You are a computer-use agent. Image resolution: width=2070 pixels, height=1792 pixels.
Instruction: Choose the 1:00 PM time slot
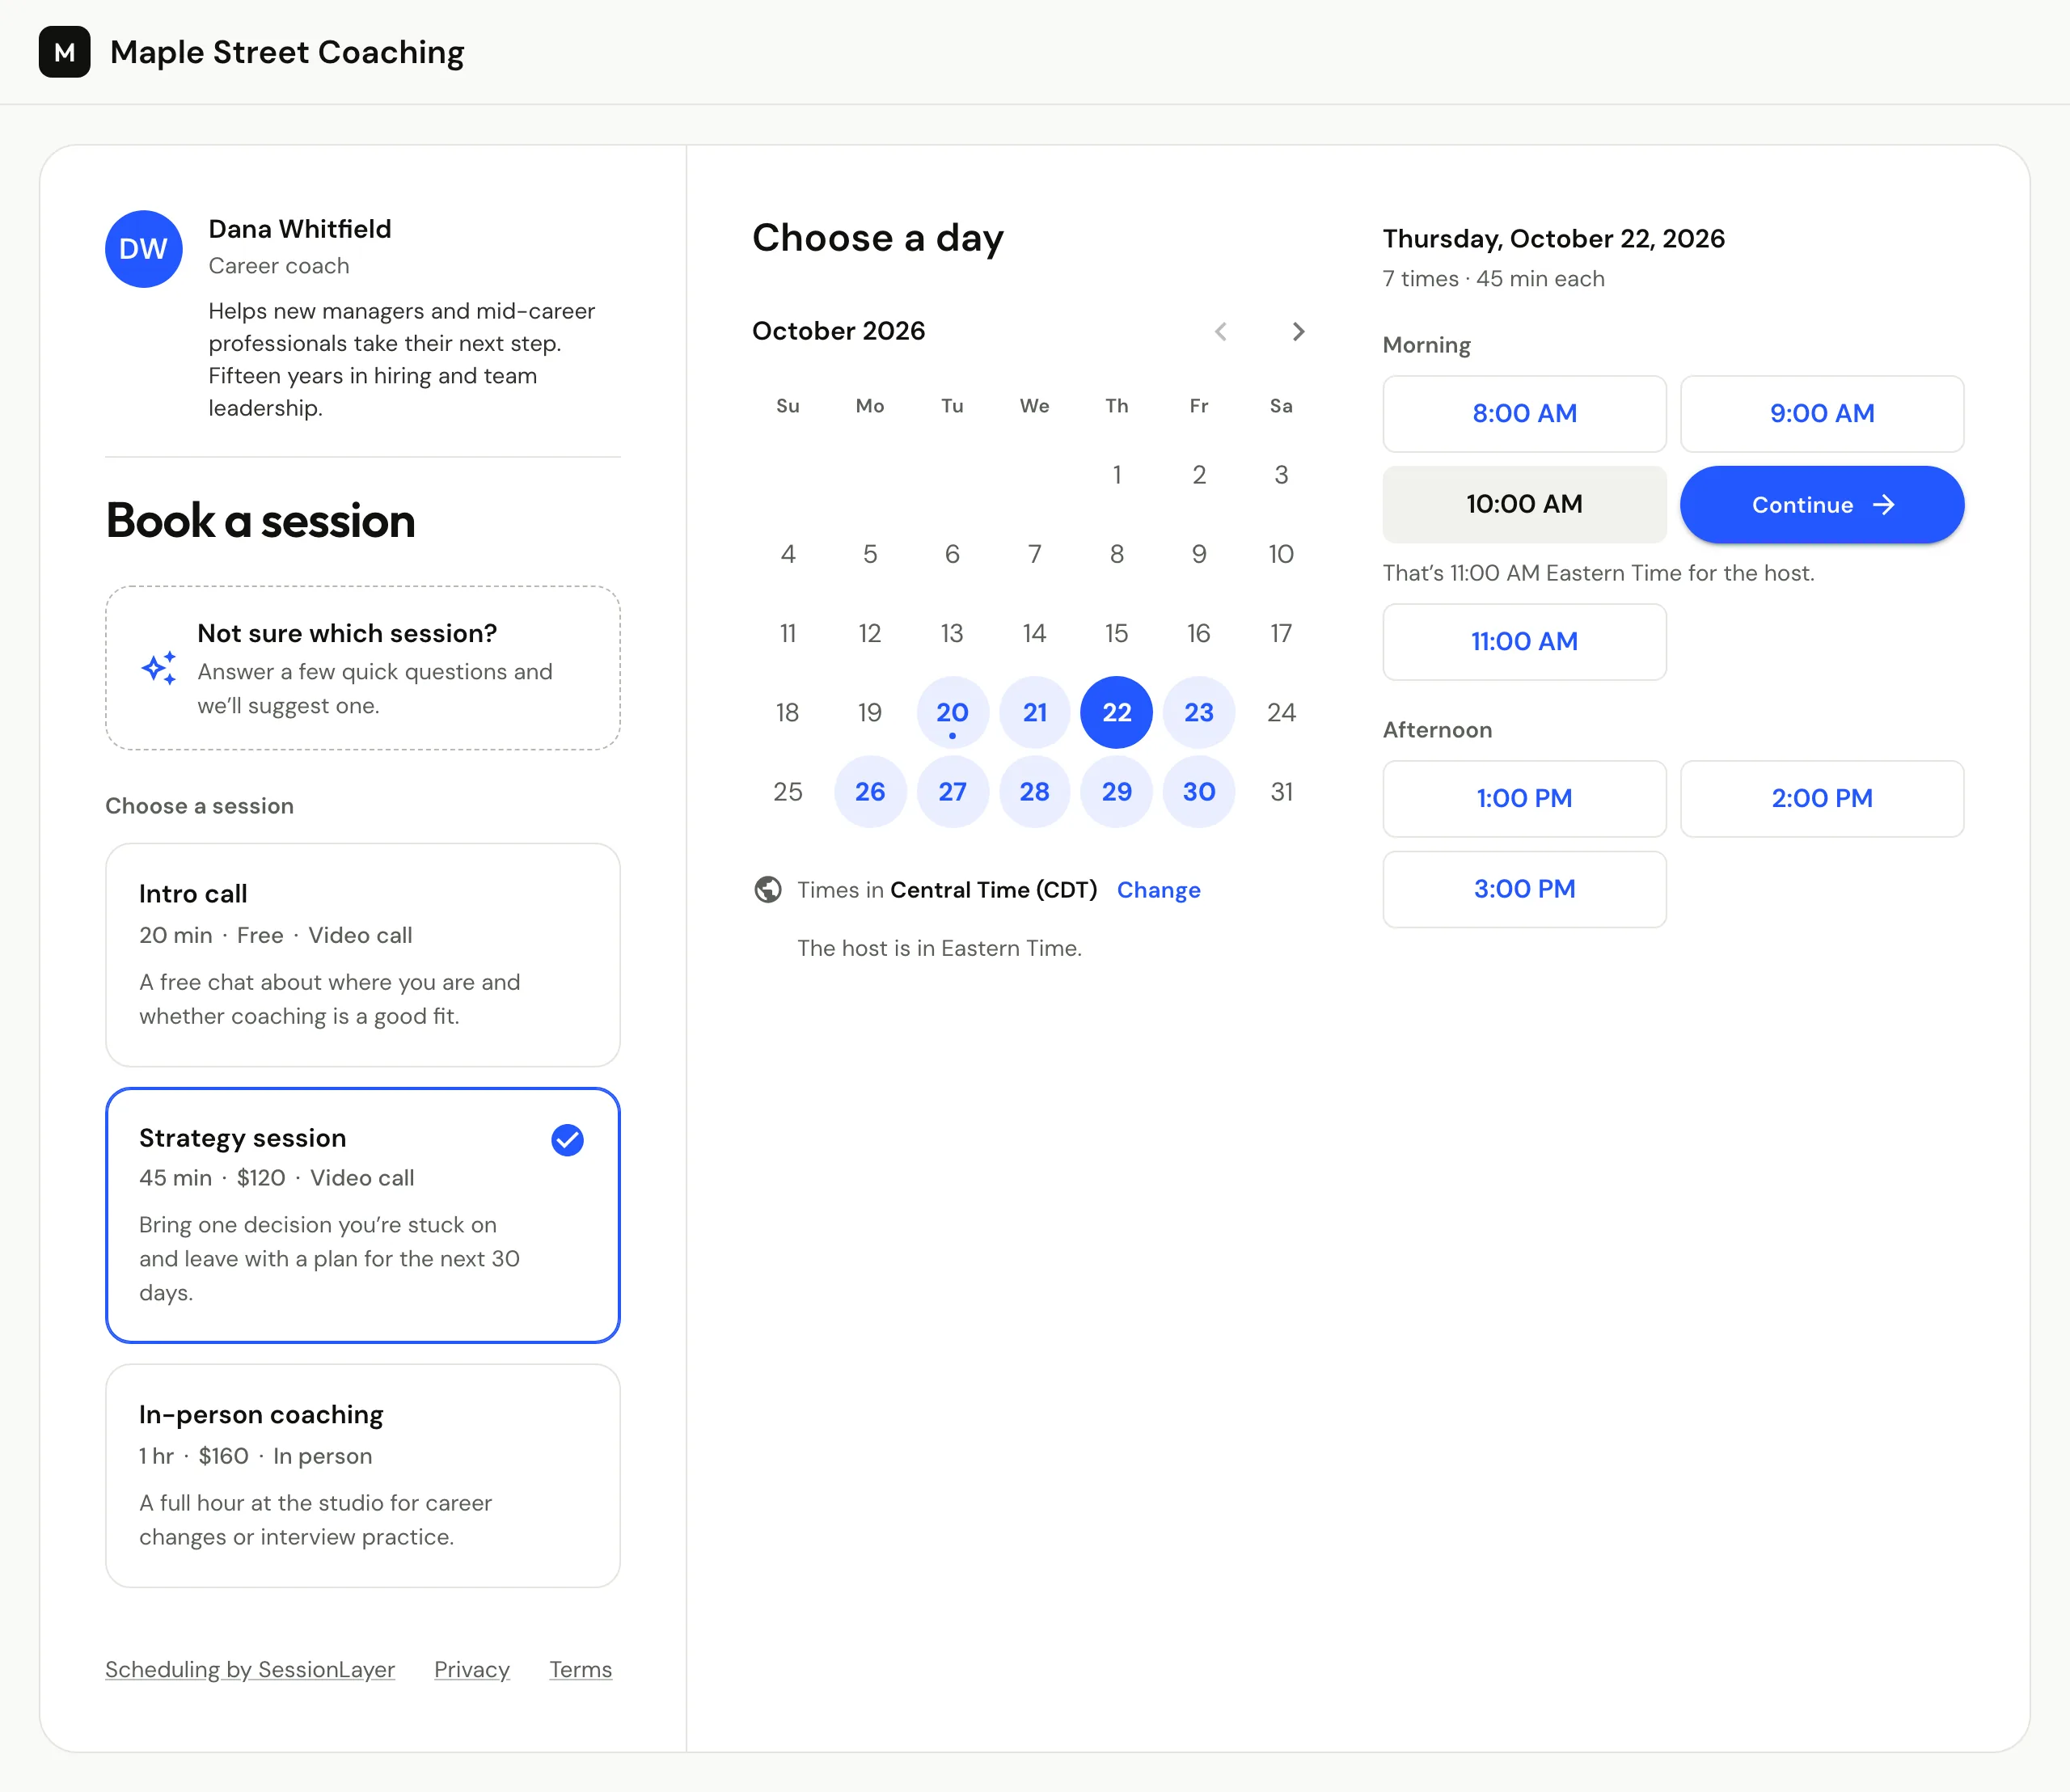[x=1524, y=799]
